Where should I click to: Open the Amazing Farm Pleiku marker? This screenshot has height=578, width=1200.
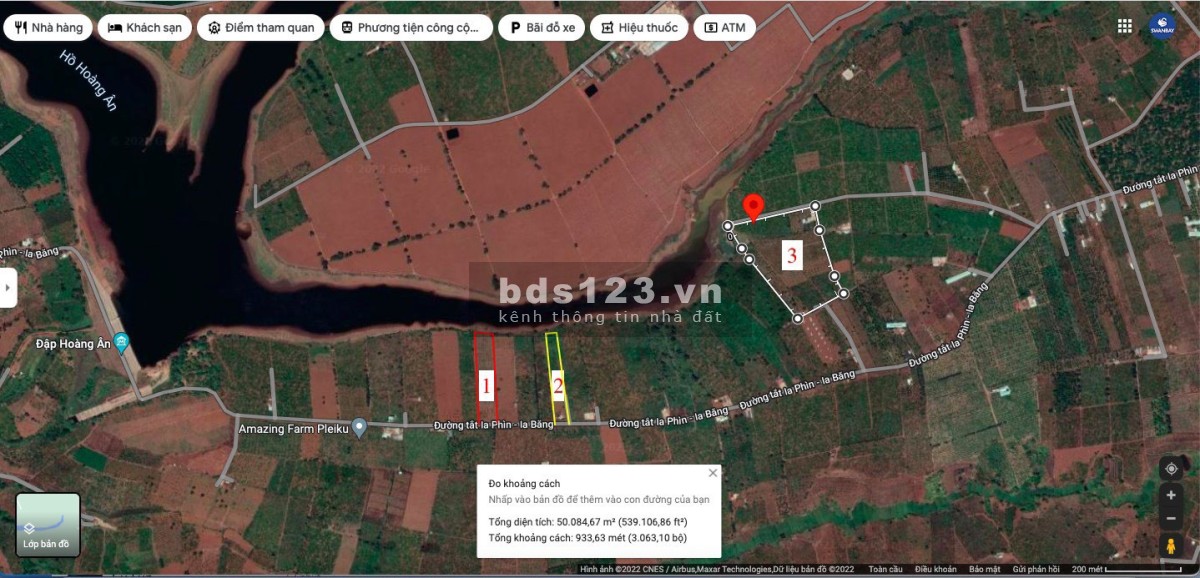[360, 428]
